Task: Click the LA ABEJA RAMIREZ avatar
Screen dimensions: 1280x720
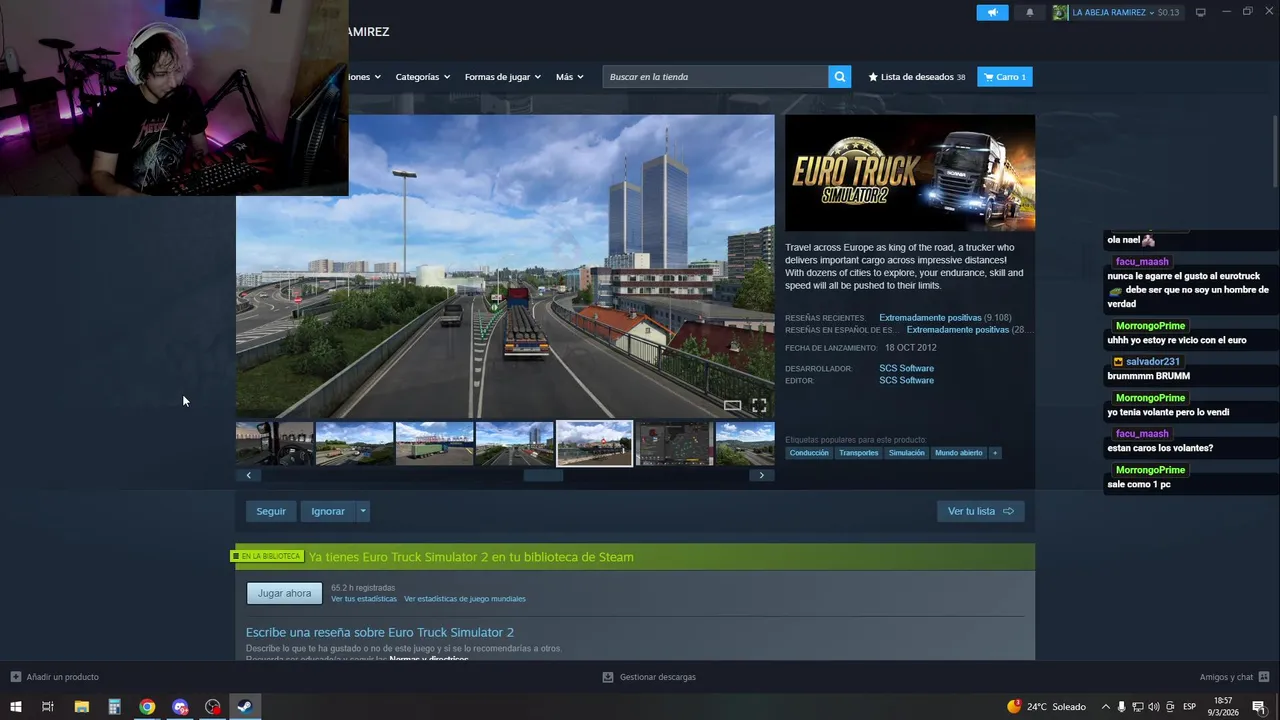Action: click(x=1060, y=12)
